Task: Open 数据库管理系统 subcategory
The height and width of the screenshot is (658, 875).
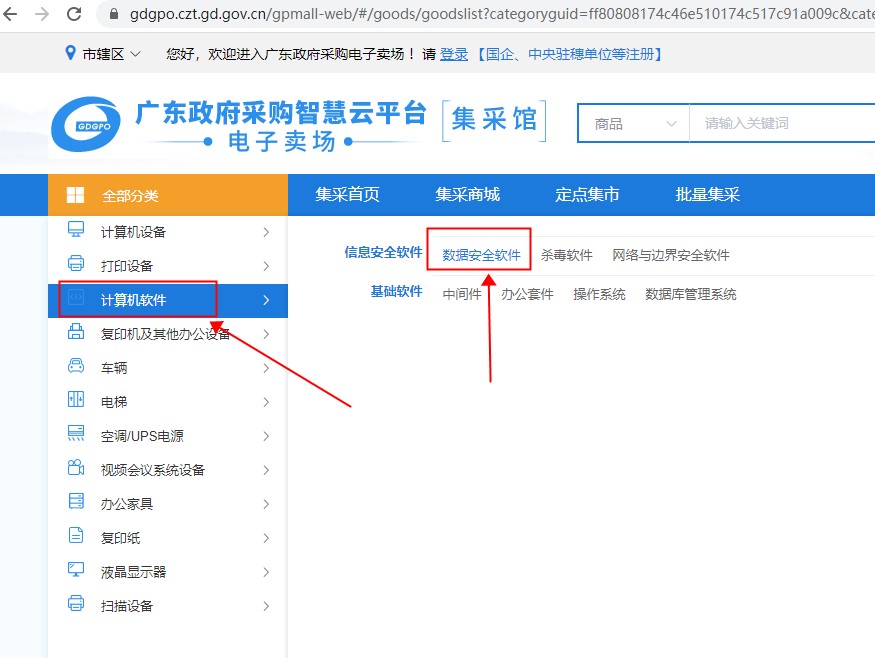Action: pos(691,294)
